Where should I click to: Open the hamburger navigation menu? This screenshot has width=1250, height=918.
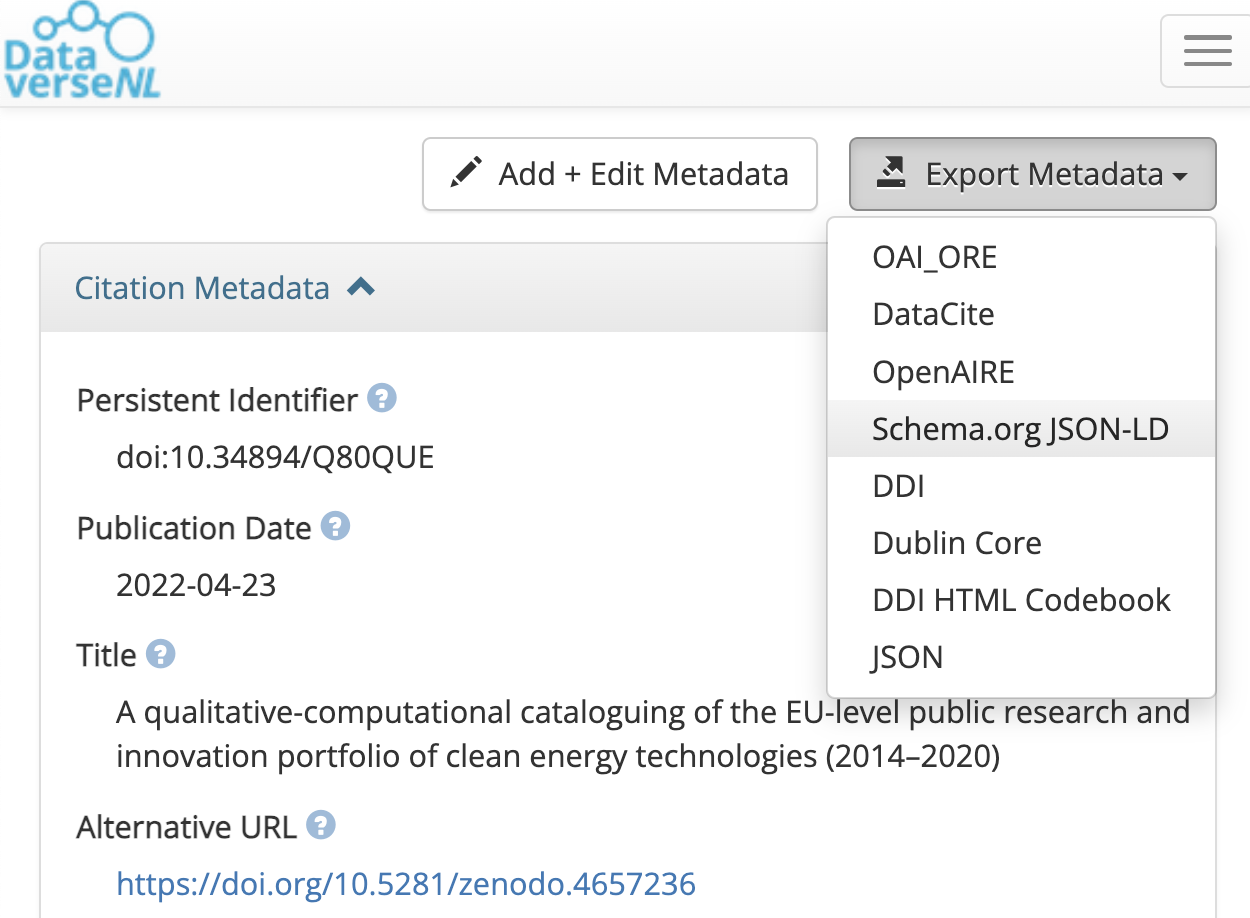pyautogui.click(x=1206, y=50)
